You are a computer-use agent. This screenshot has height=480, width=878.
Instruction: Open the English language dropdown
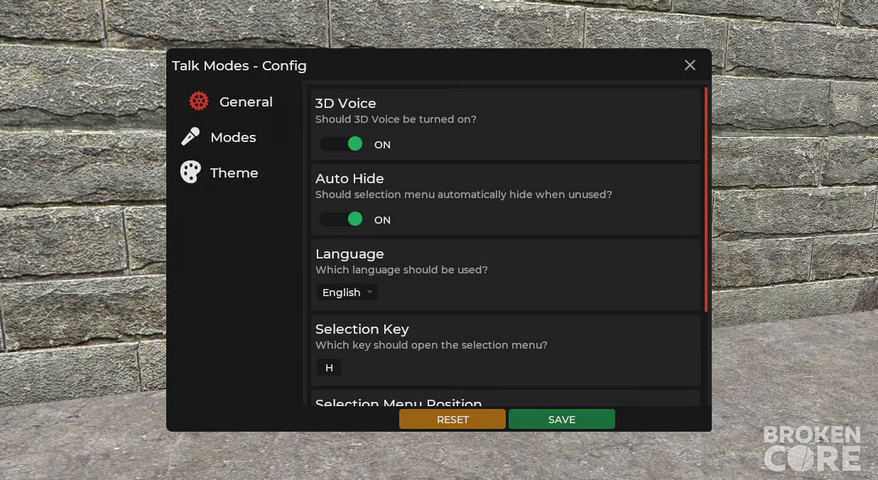pyautogui.click(x=347, y=292)
